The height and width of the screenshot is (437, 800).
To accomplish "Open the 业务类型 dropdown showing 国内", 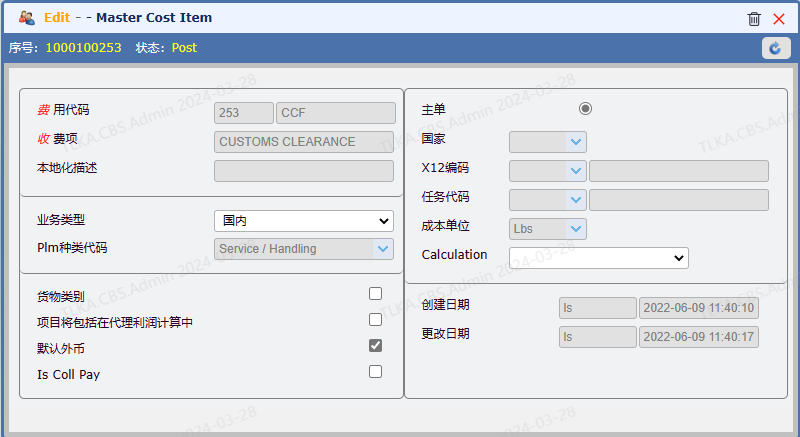I will click(x=304, y=221).
